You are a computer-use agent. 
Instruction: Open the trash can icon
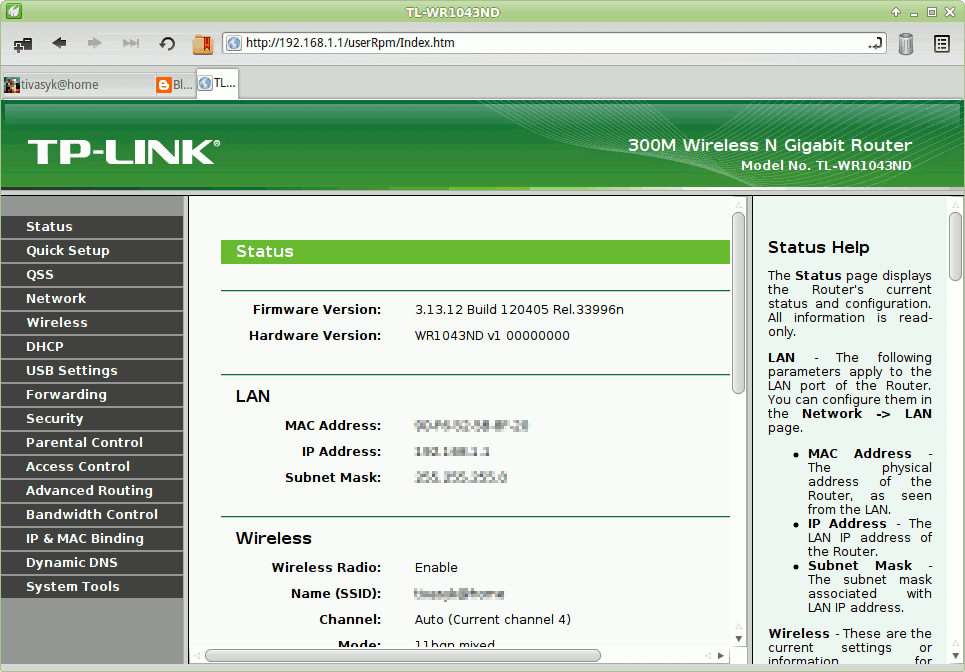pyautogui.click(x=905, y=44)
